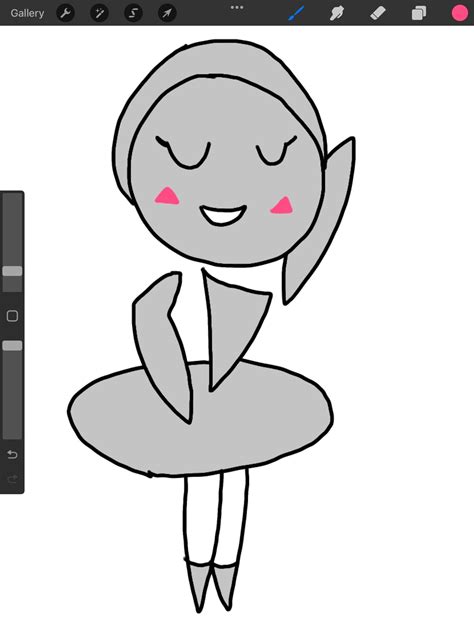
Task: Open the Adjustments magic wand menu
Action: point(99,13)
